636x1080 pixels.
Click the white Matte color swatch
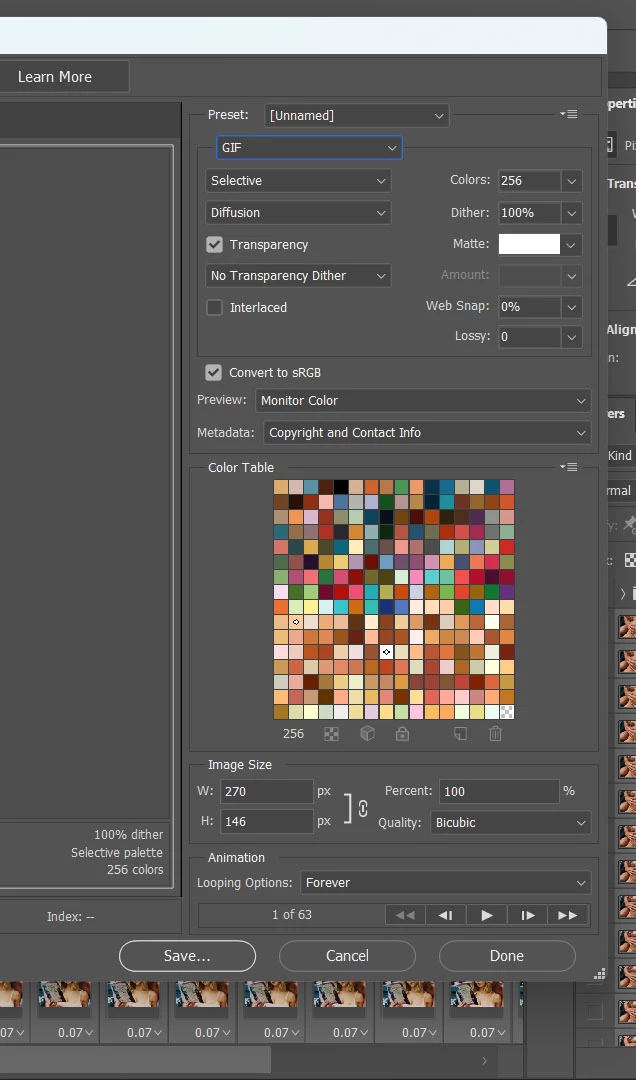529,244
